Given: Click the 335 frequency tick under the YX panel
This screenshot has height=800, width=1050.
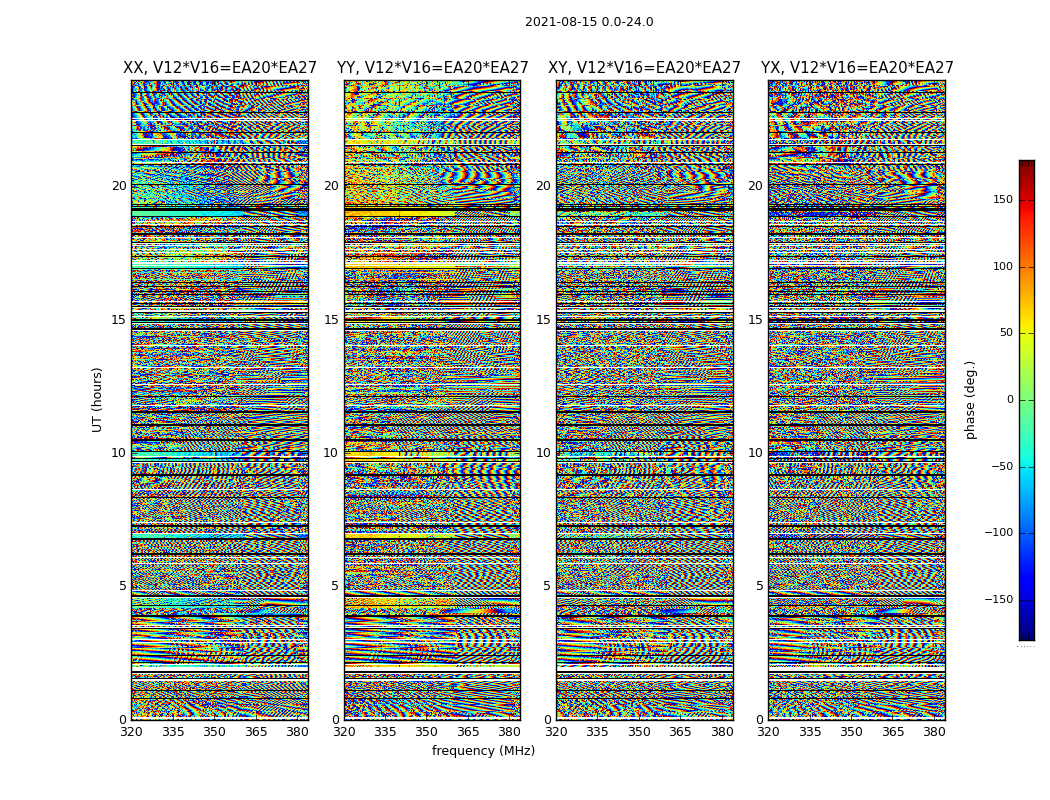Looking at the screenshot, I should click(x=810, y=732).
